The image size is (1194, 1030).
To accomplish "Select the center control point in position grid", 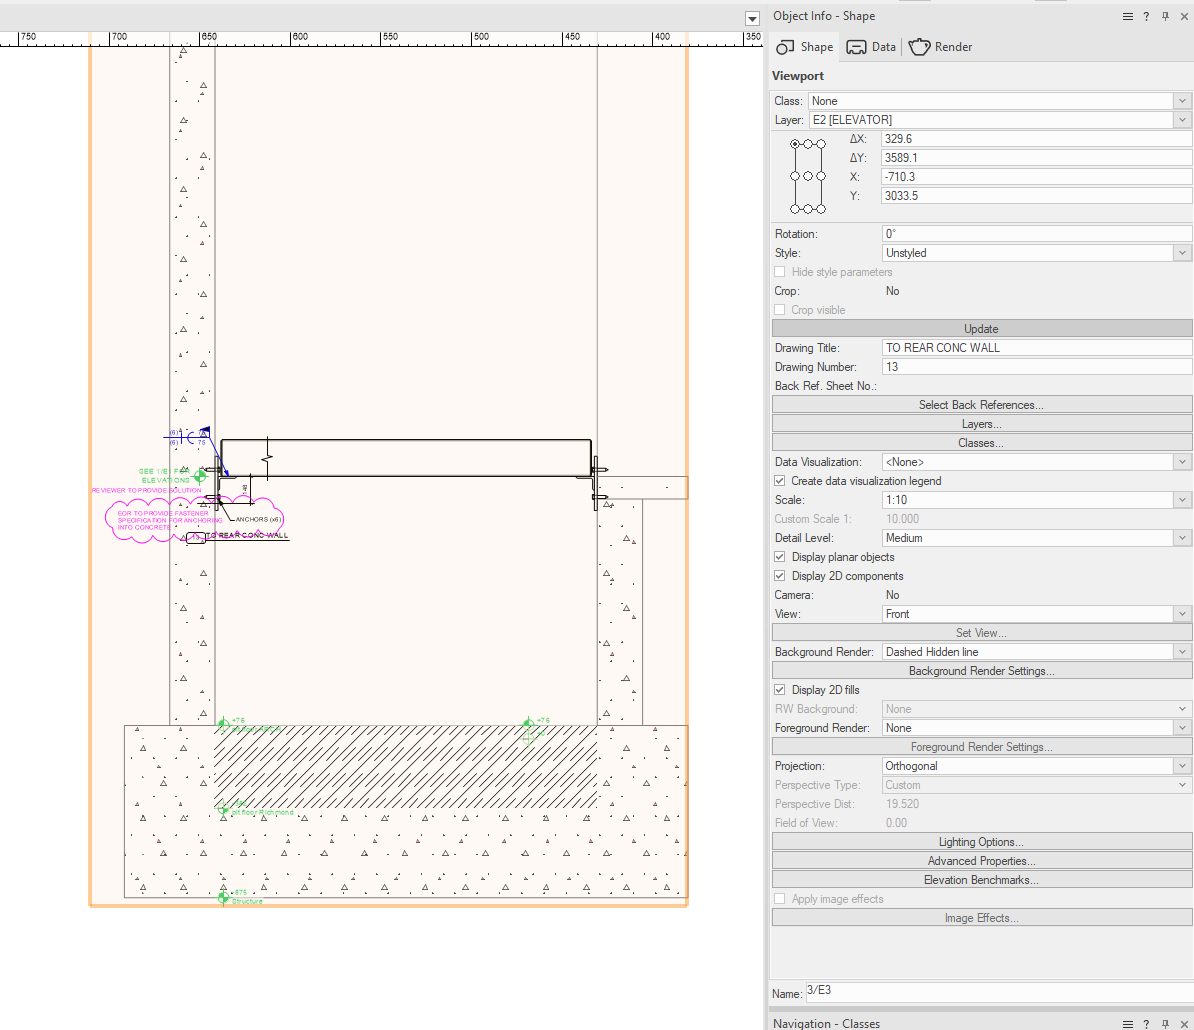I will pyautogui.click(x=808, y=176).
